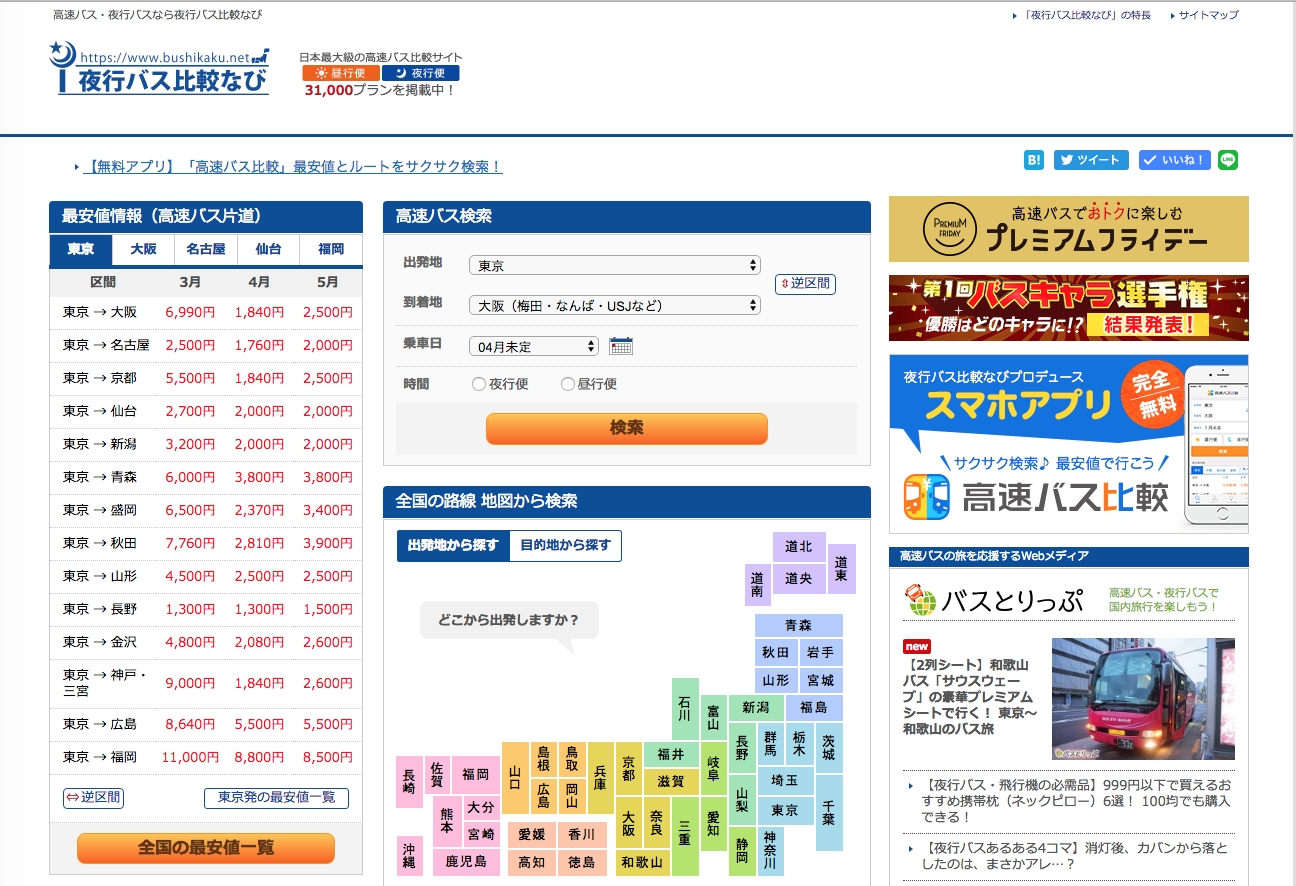
Task: Share via the LINE icon
Action: point(1228,160)
